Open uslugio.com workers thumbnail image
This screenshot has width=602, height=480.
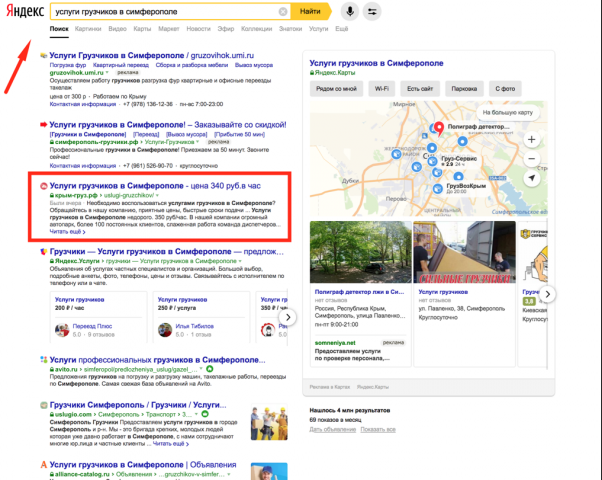[269, 422]
